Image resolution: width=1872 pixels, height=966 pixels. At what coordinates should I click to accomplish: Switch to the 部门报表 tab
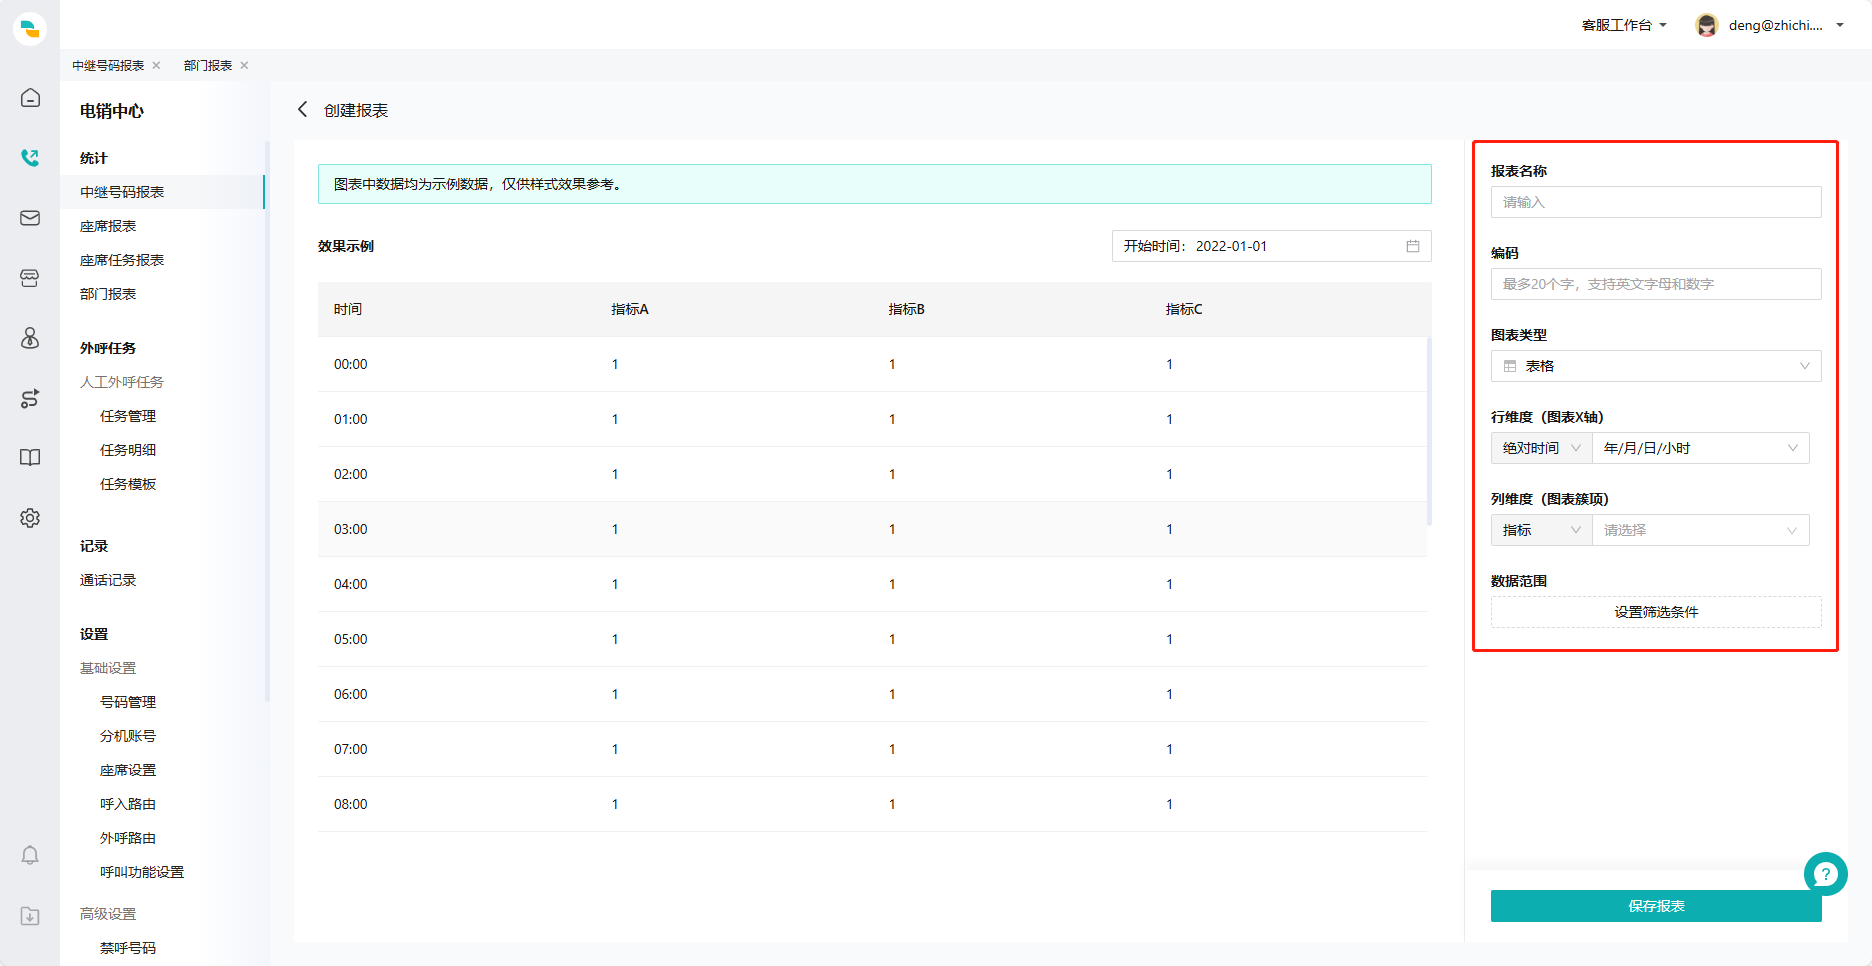(x=208, y=65)
